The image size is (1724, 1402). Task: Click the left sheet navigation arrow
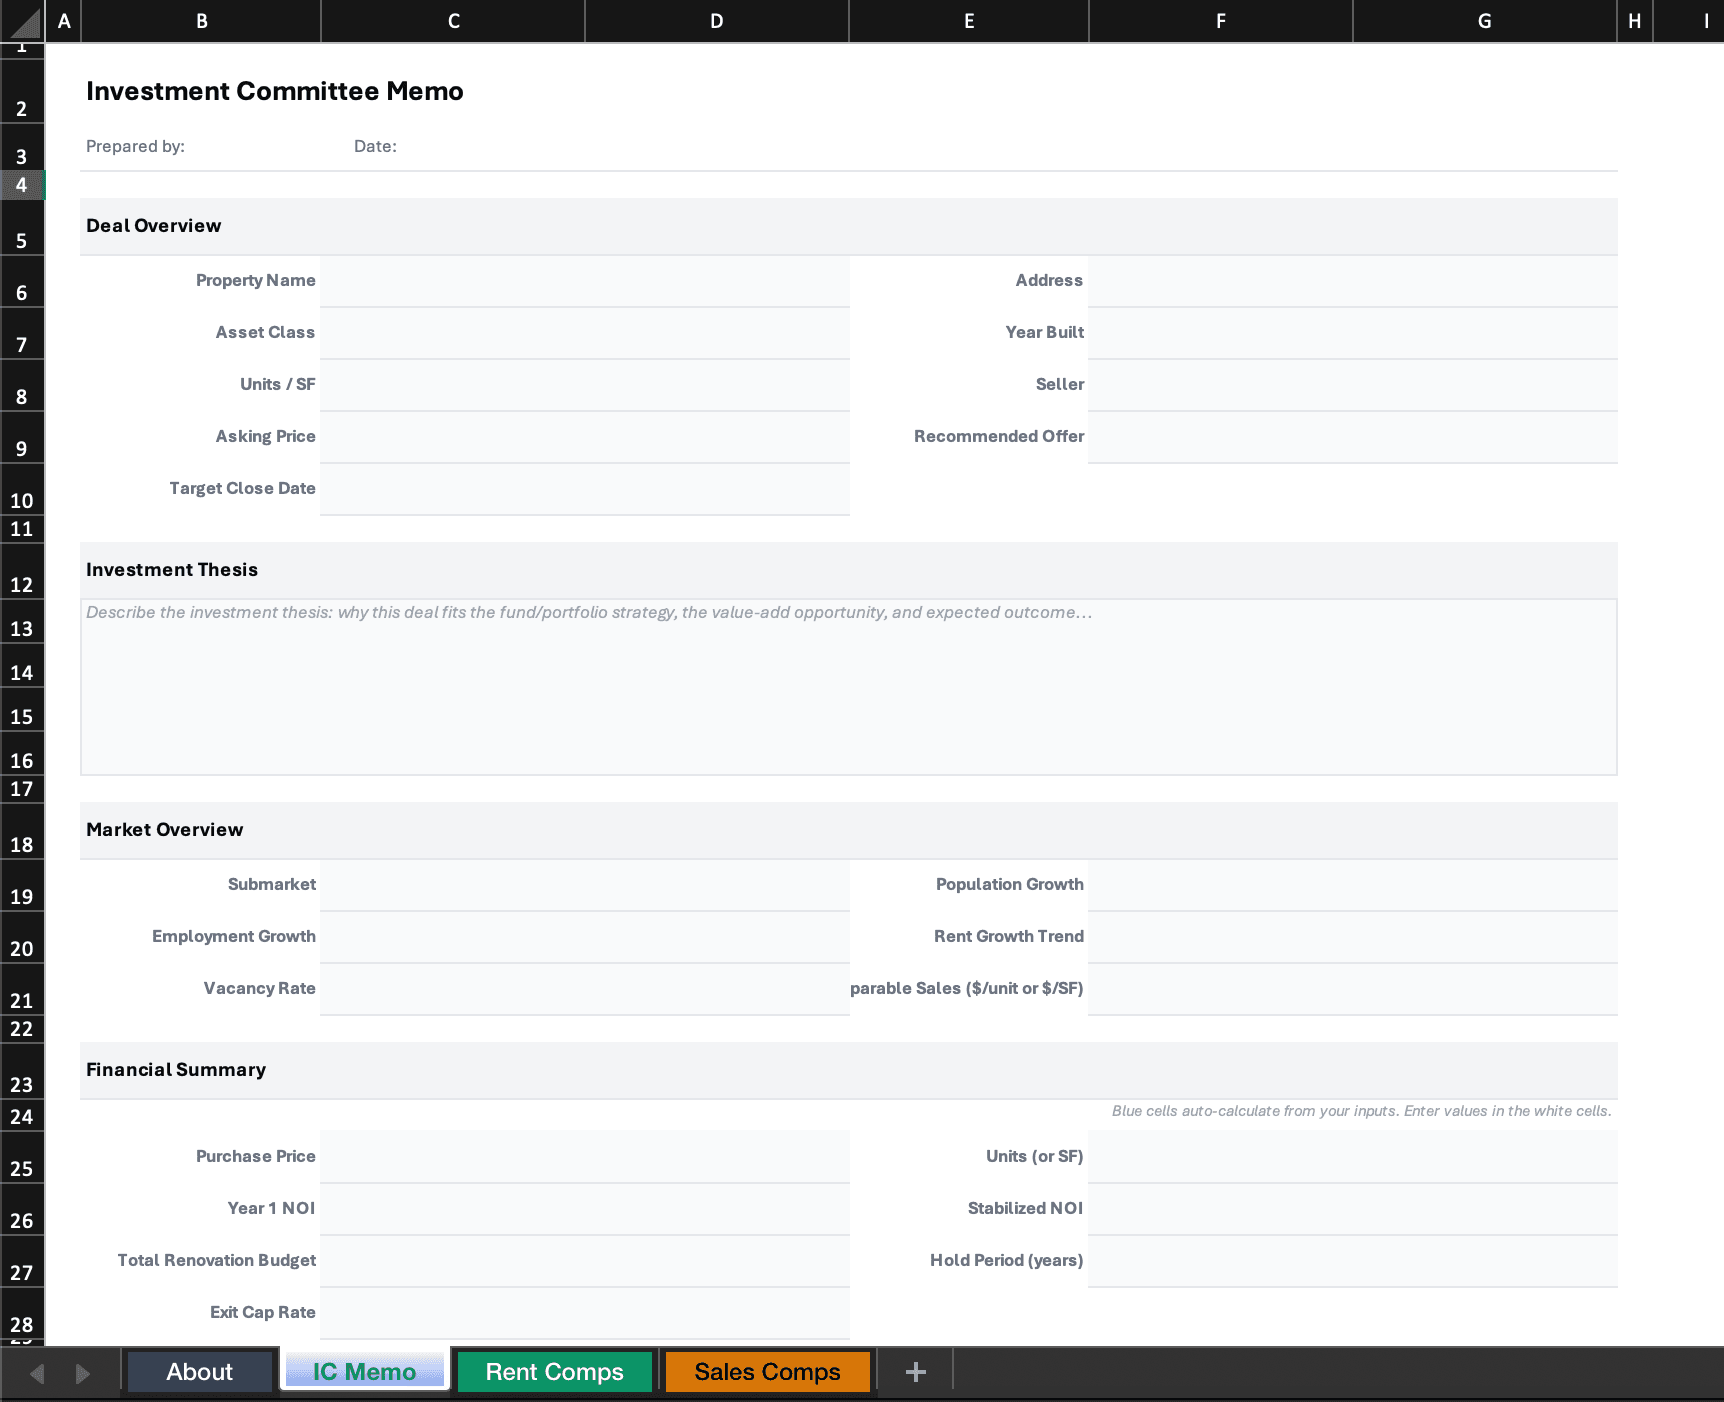pyautogui.click(x=38, y=1371)
